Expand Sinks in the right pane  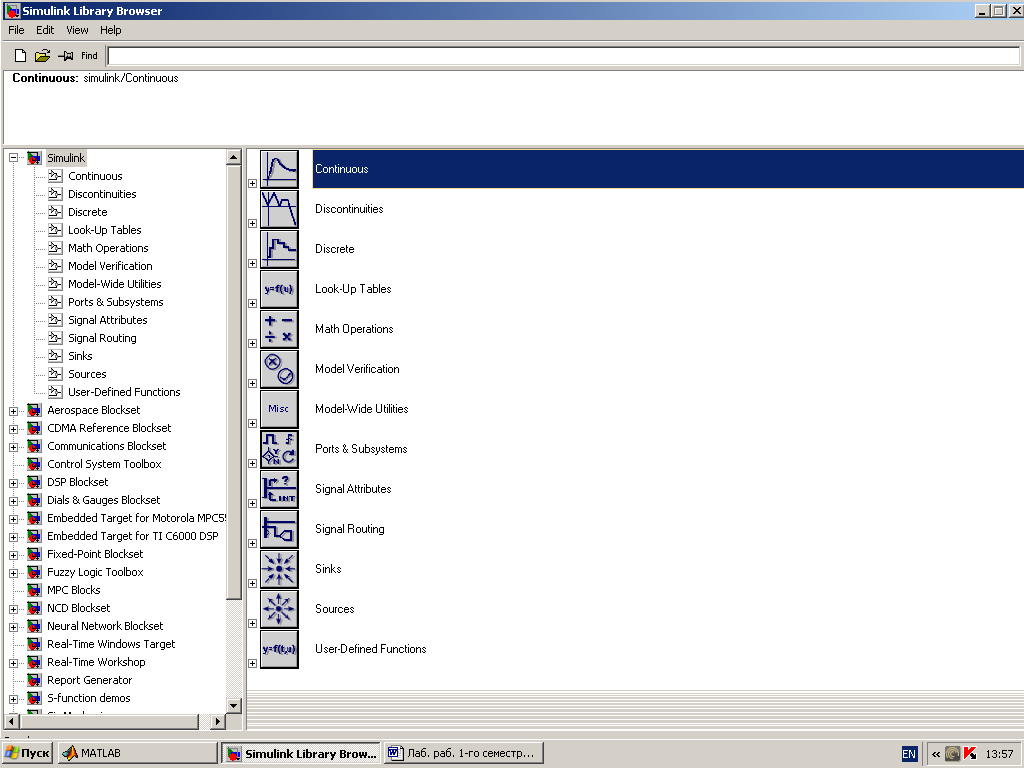pyautogui.click(x=252, y=584)
